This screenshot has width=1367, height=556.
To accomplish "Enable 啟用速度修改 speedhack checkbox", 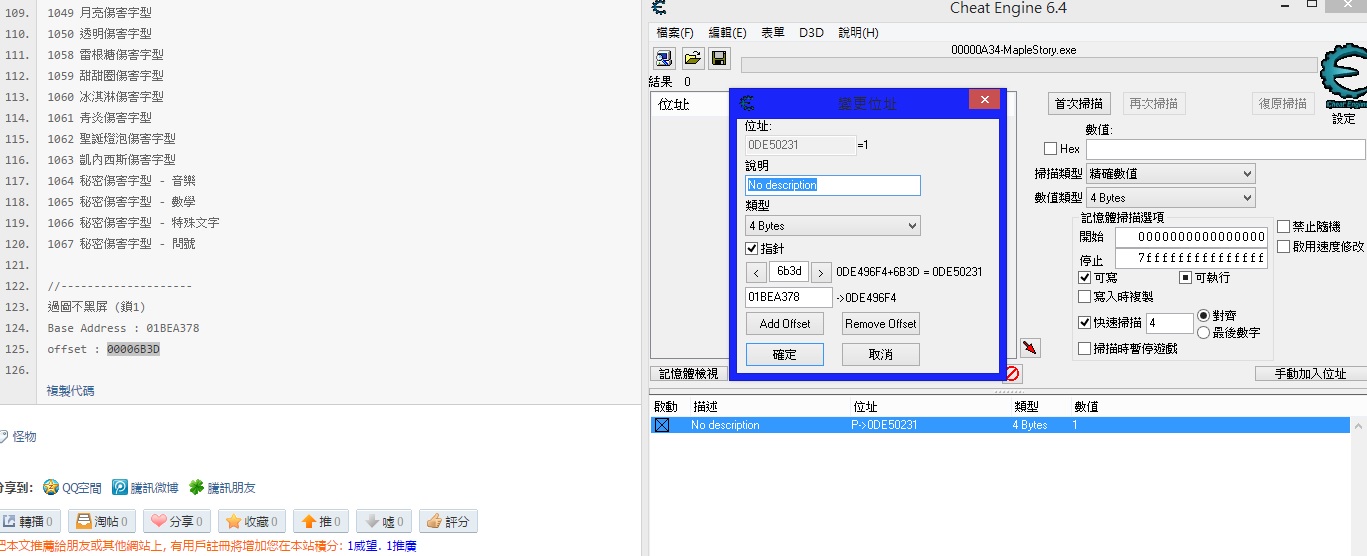I will (1284, 246).
